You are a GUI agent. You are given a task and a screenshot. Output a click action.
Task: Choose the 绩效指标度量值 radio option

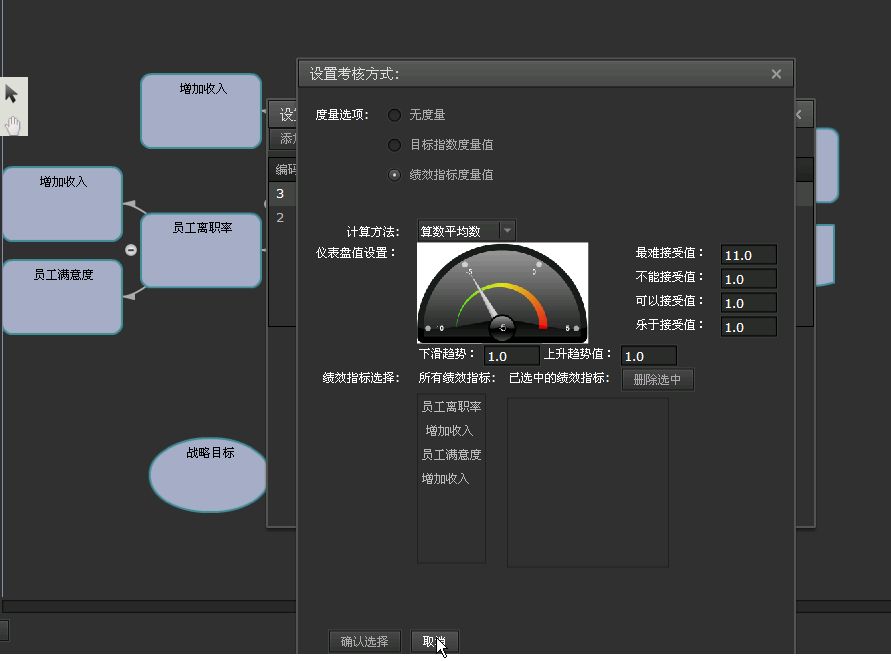tap(395, 175)
